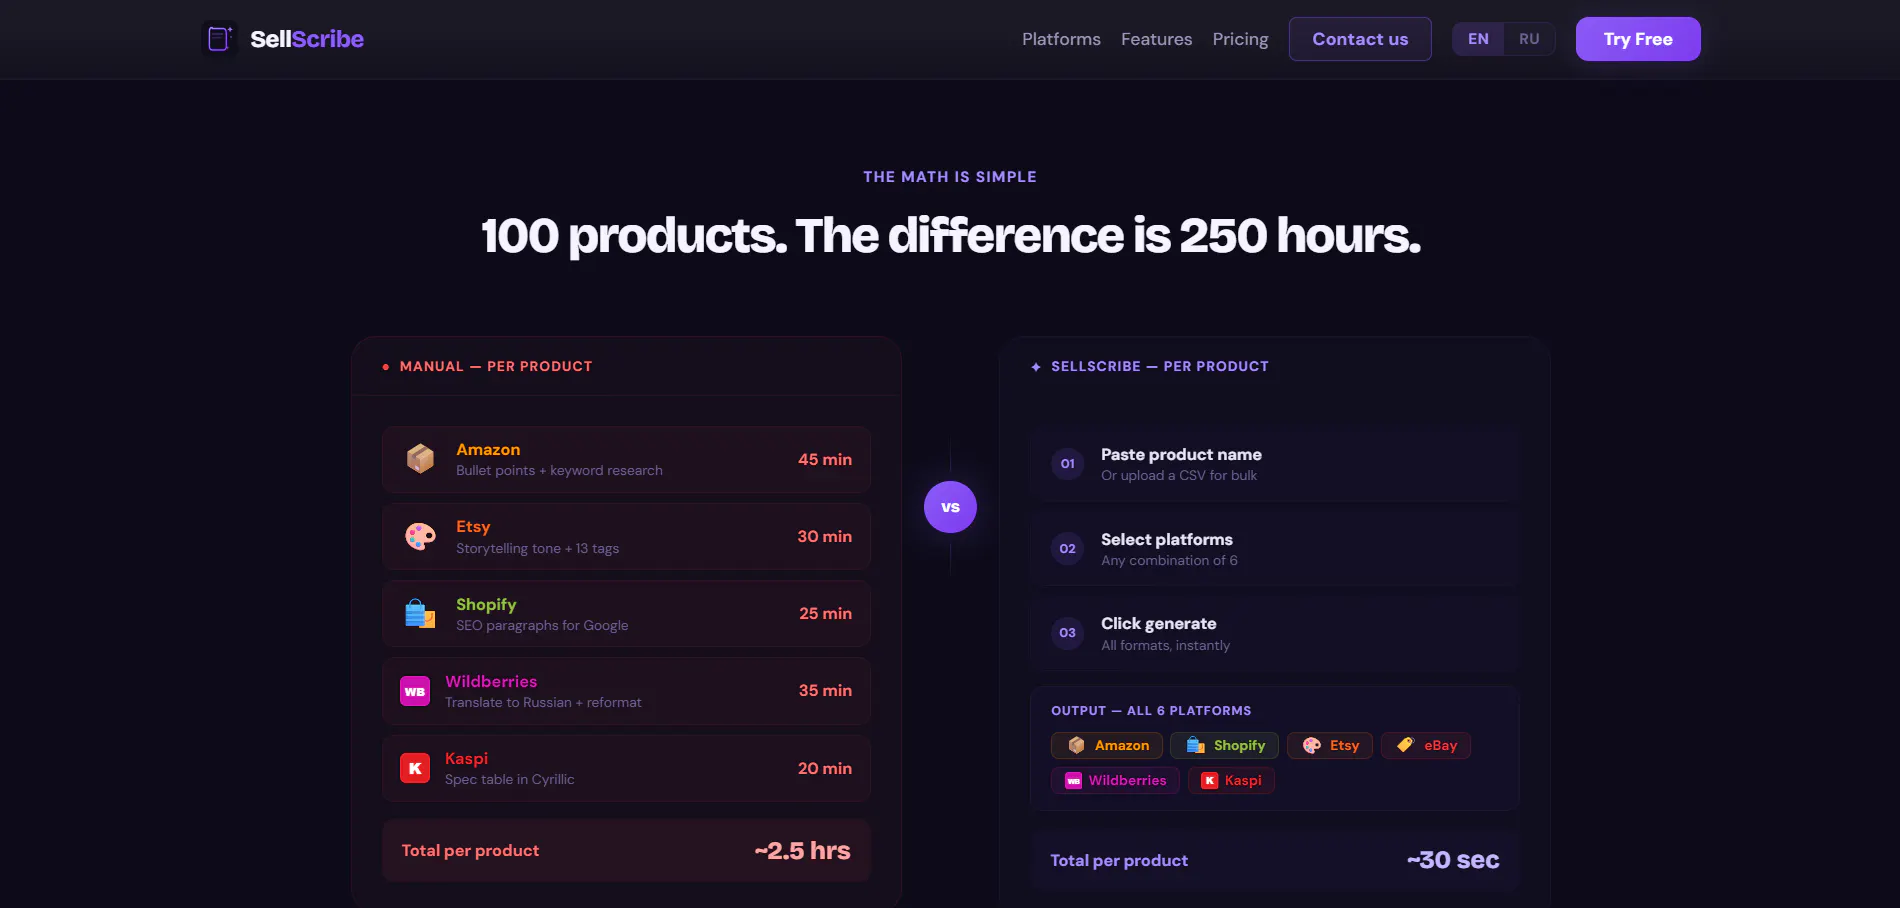
Task: Click the SellScribe brand name
Action: (307, 39)
